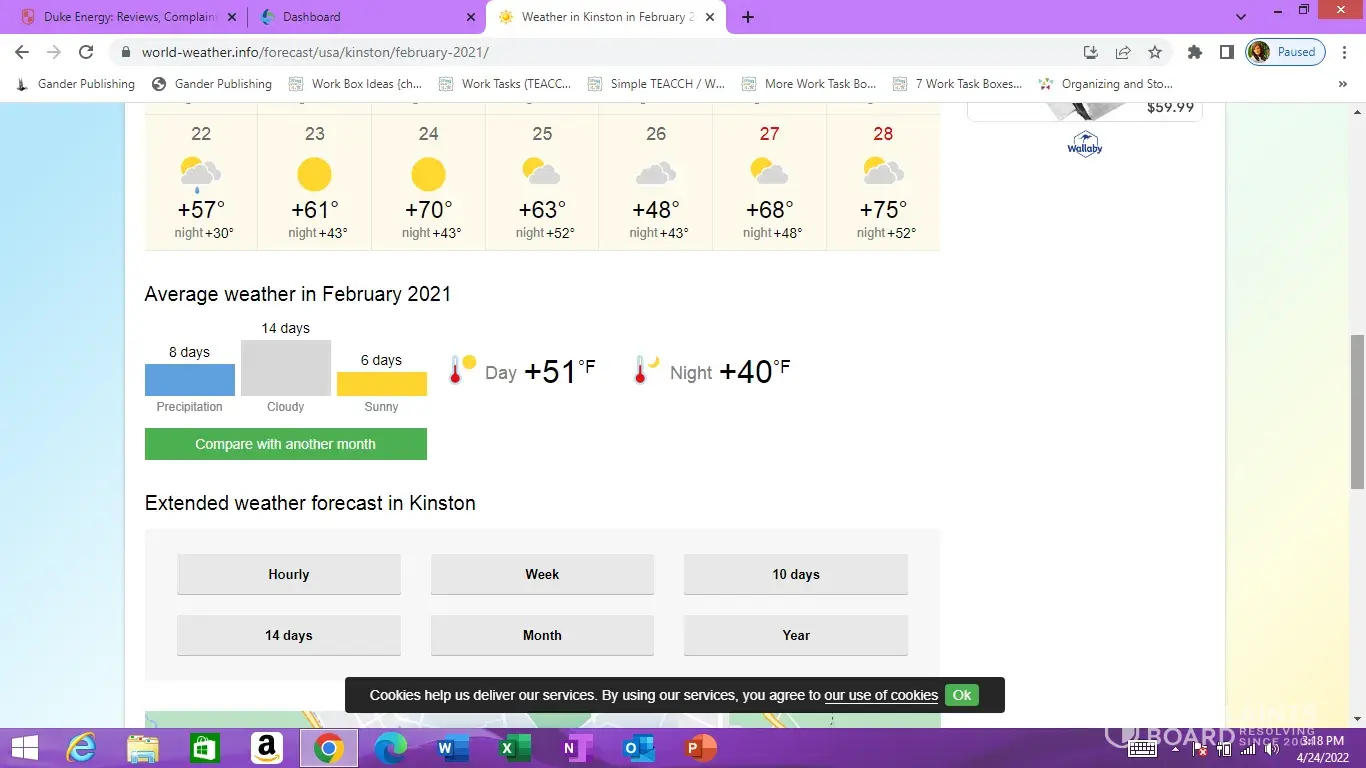Open the Paused profile menu
The height and width of the screenshot is (768, 1366).
point(1285,52)
